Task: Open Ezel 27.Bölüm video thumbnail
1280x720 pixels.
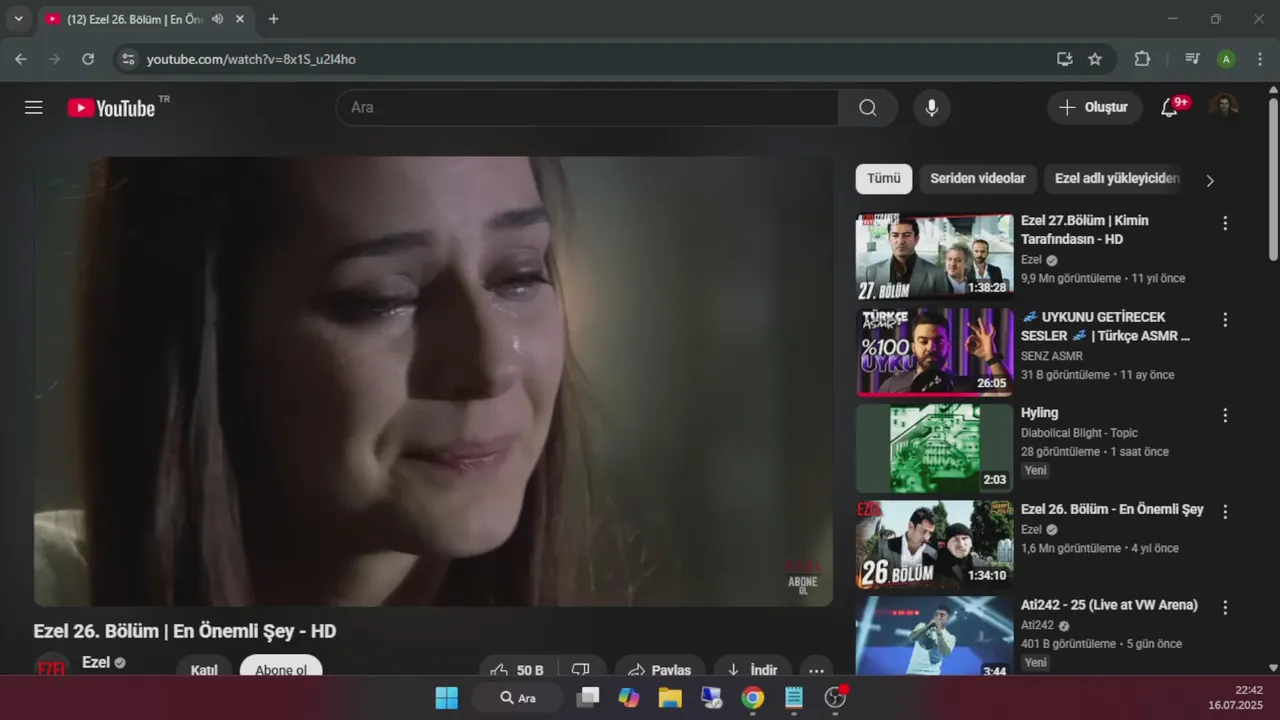Action: pyautogui.click(x=934, y=257)
